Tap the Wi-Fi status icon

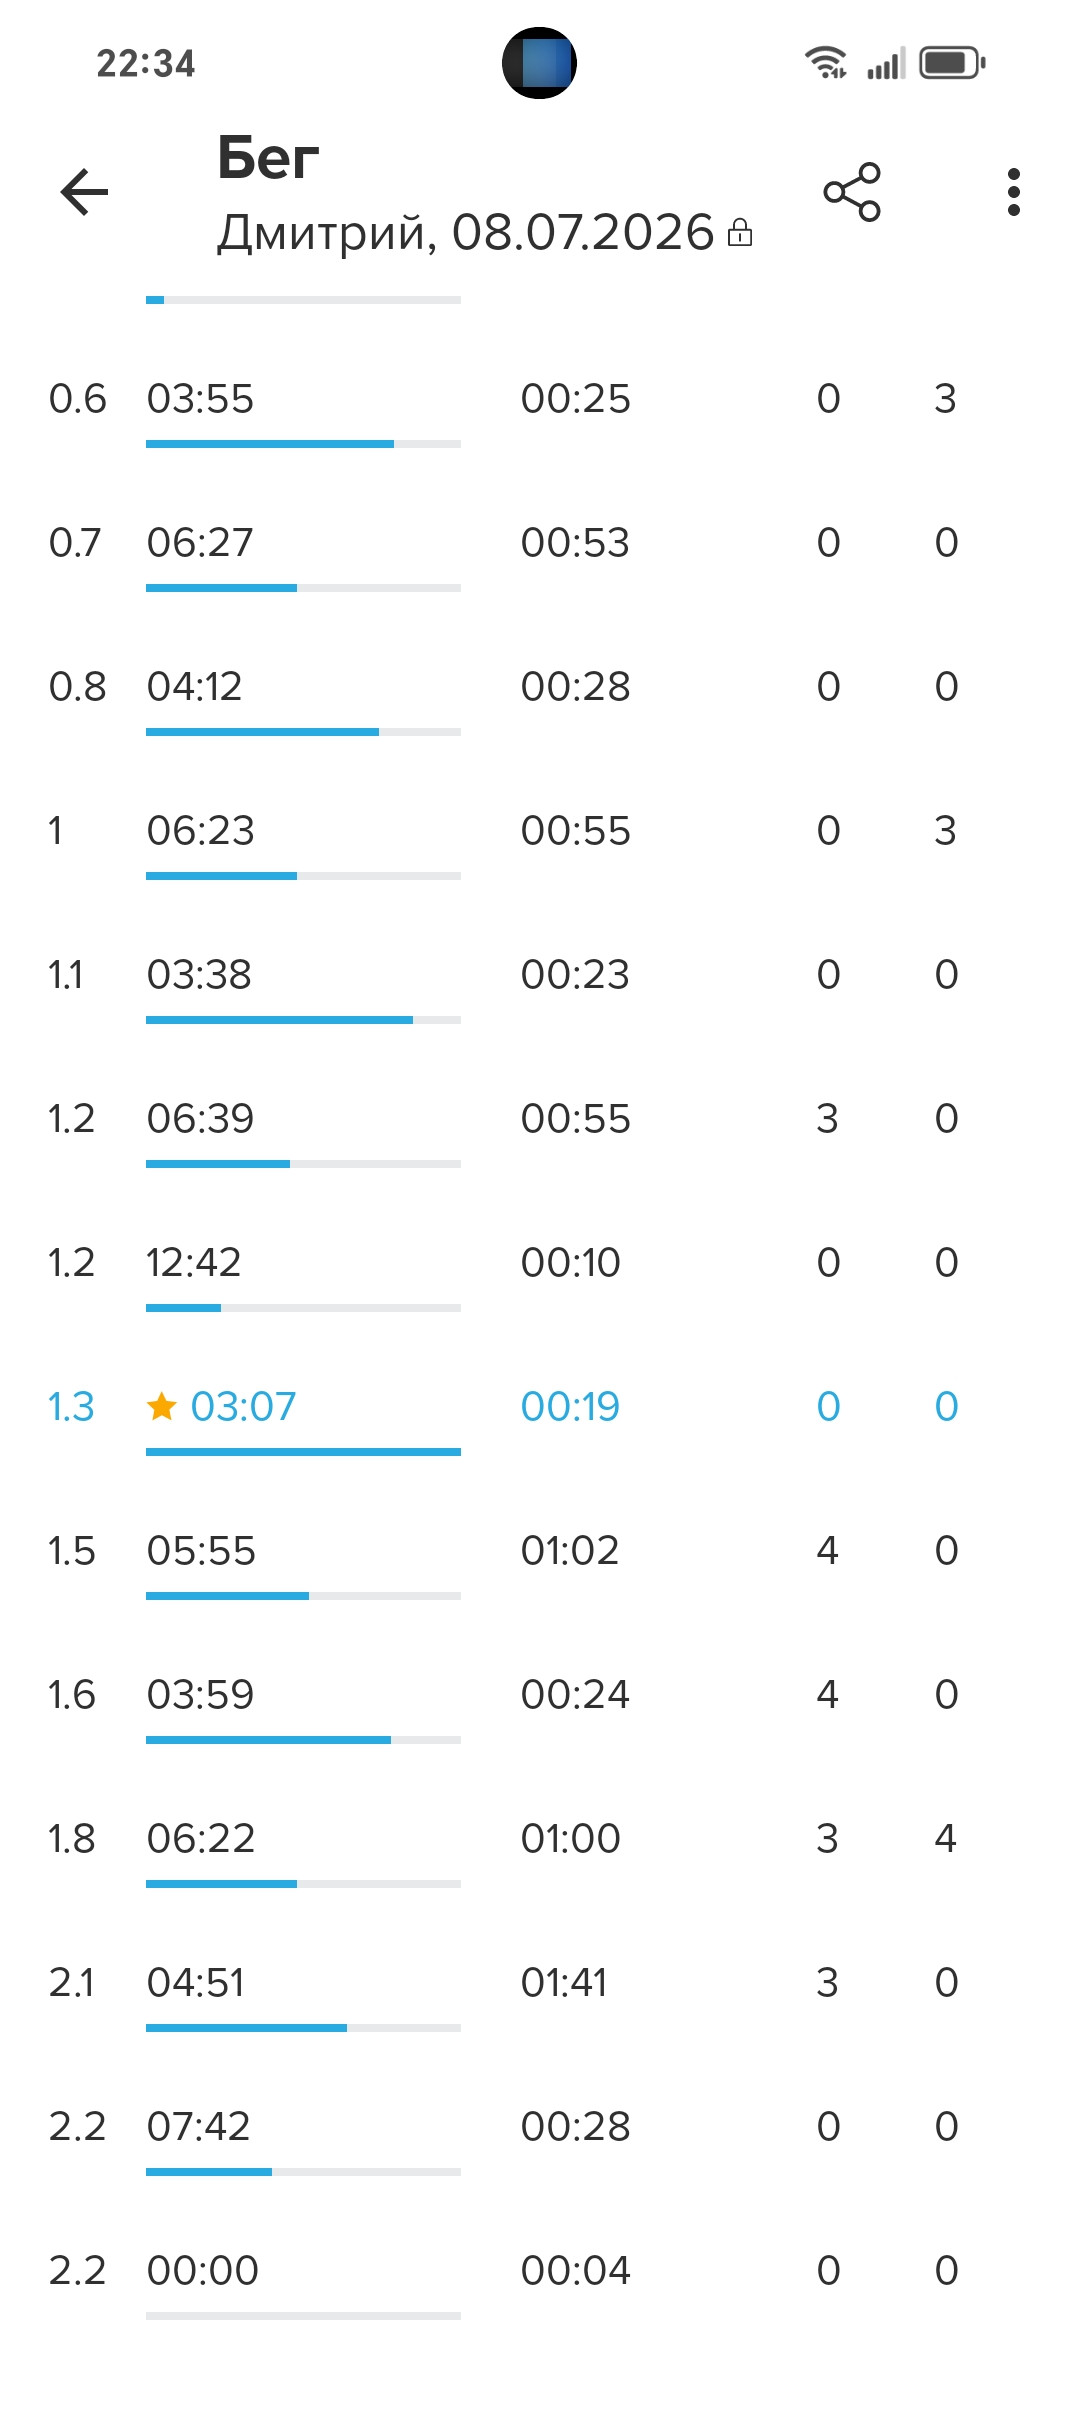[826, 63]
